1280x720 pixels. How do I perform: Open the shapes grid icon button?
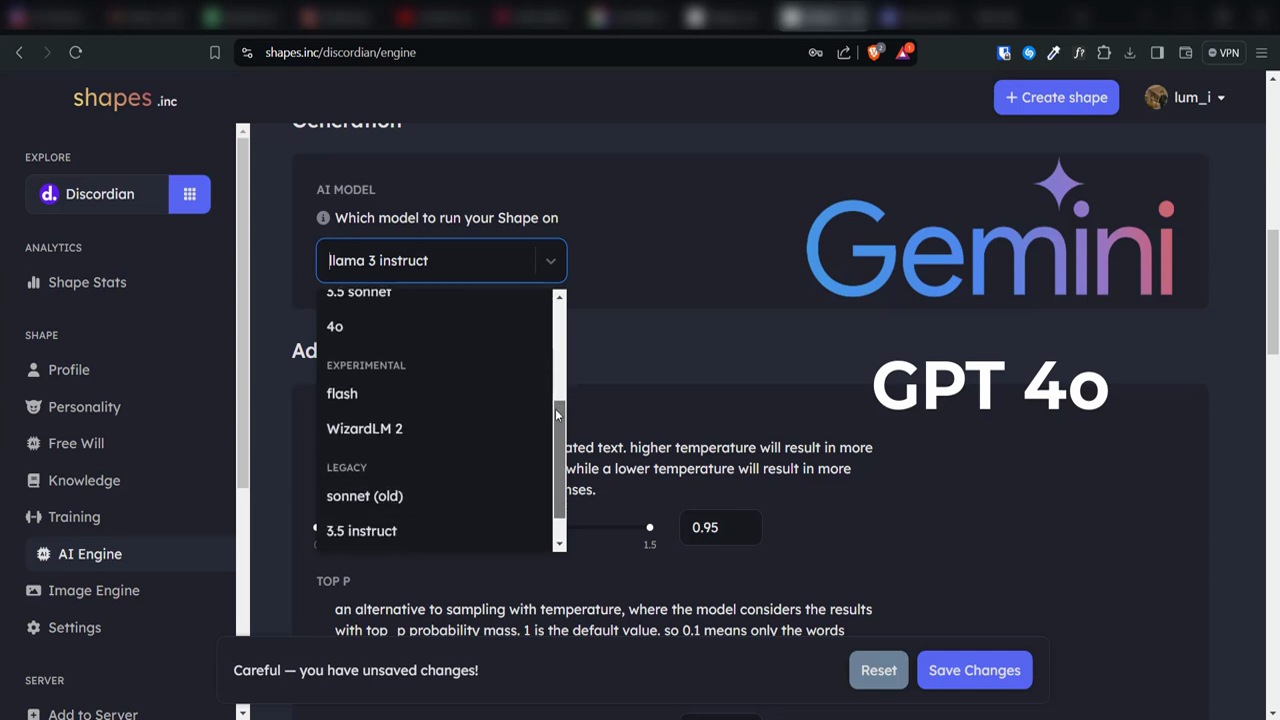click(x=189, y=194)
